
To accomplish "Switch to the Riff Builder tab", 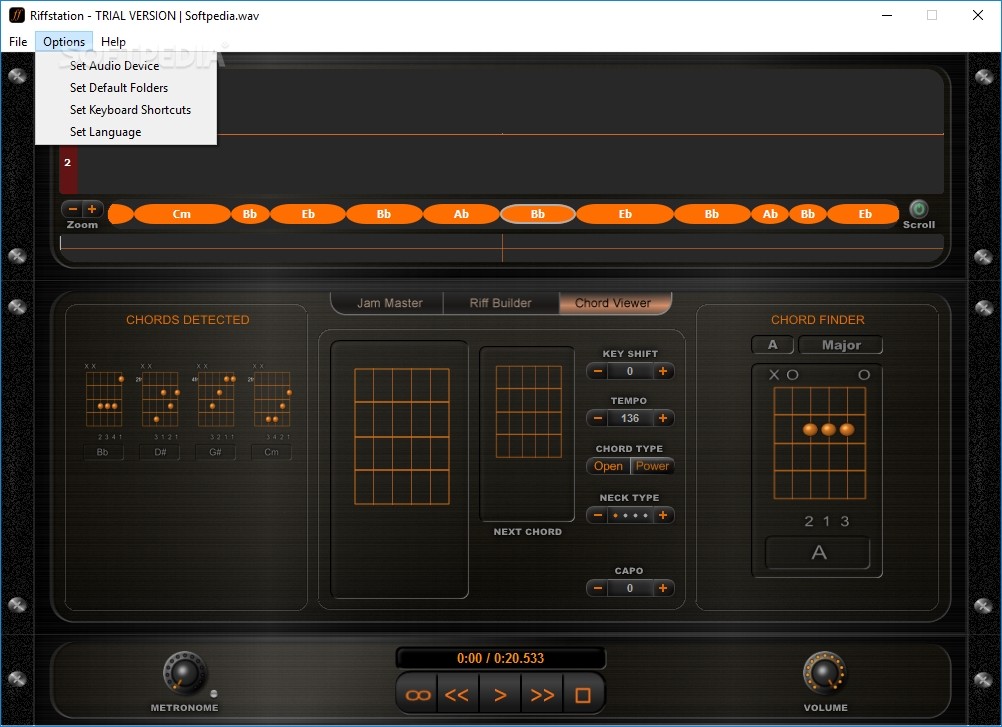I will point(500,303).
